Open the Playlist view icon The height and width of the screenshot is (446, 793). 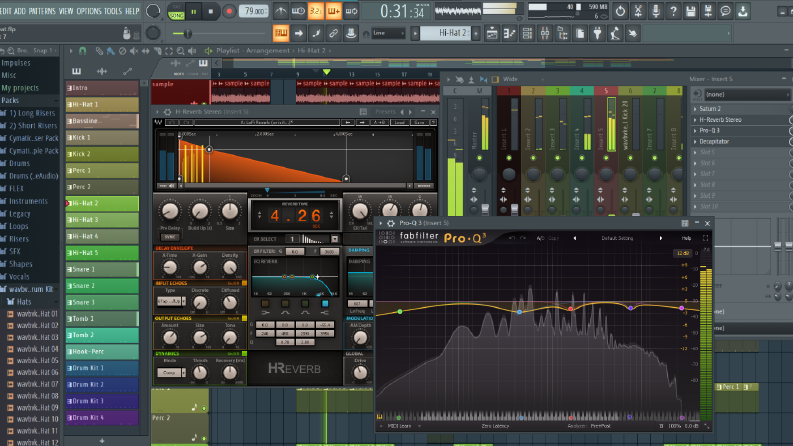(492, 33)
